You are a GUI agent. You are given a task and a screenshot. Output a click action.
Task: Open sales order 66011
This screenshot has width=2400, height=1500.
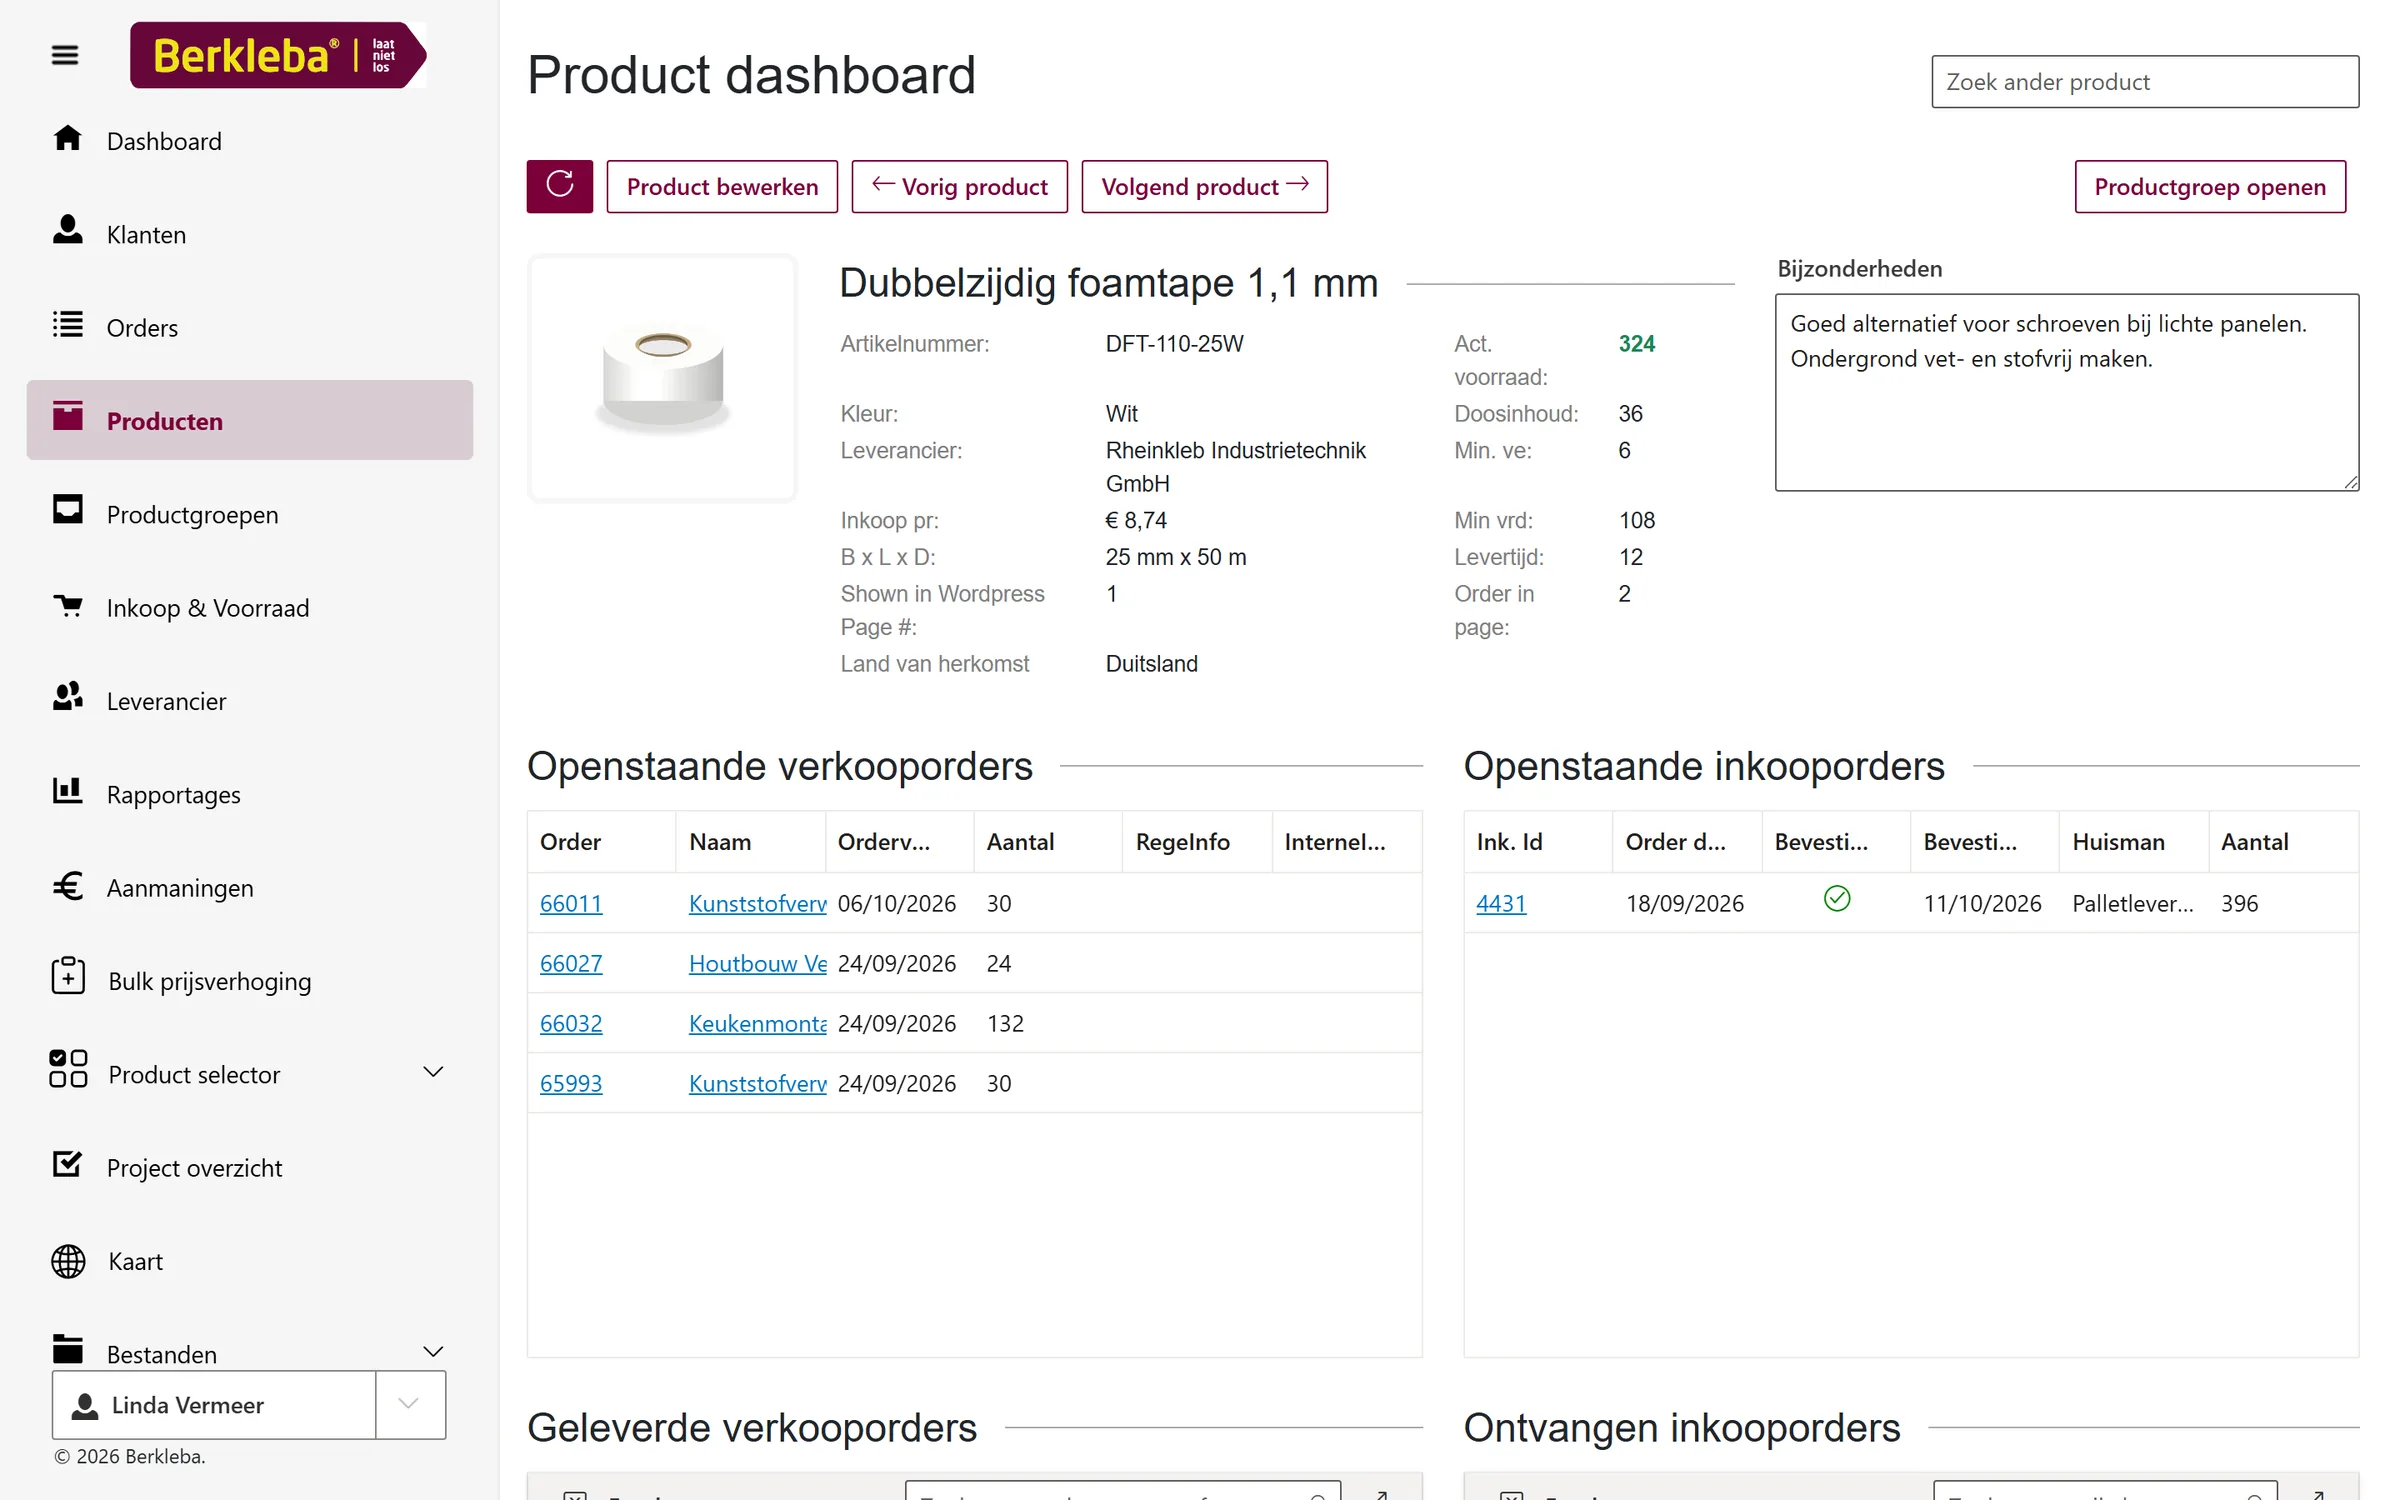(x=571, y=903)
